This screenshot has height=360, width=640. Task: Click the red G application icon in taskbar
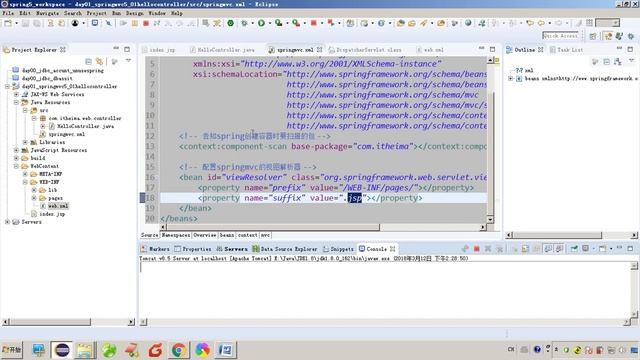coord(155,350)
